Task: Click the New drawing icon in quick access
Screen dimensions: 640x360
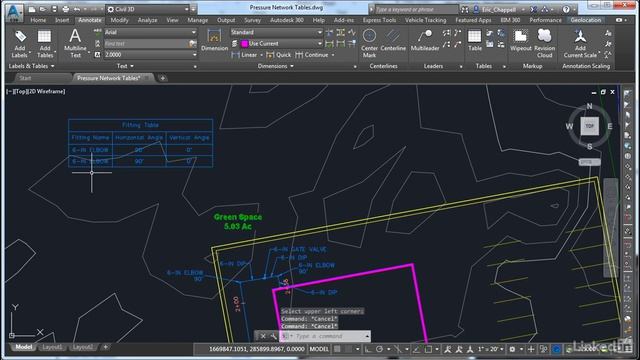Action: coord(31,9)
